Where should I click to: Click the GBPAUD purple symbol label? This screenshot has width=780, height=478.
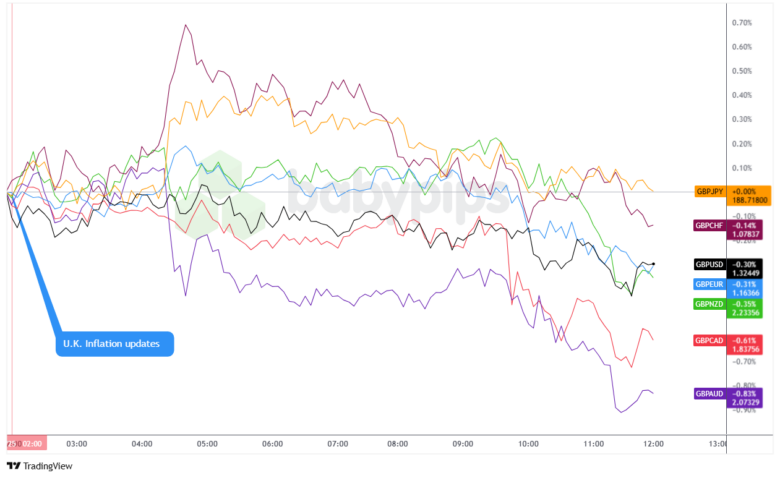click(x=709, y=394)
